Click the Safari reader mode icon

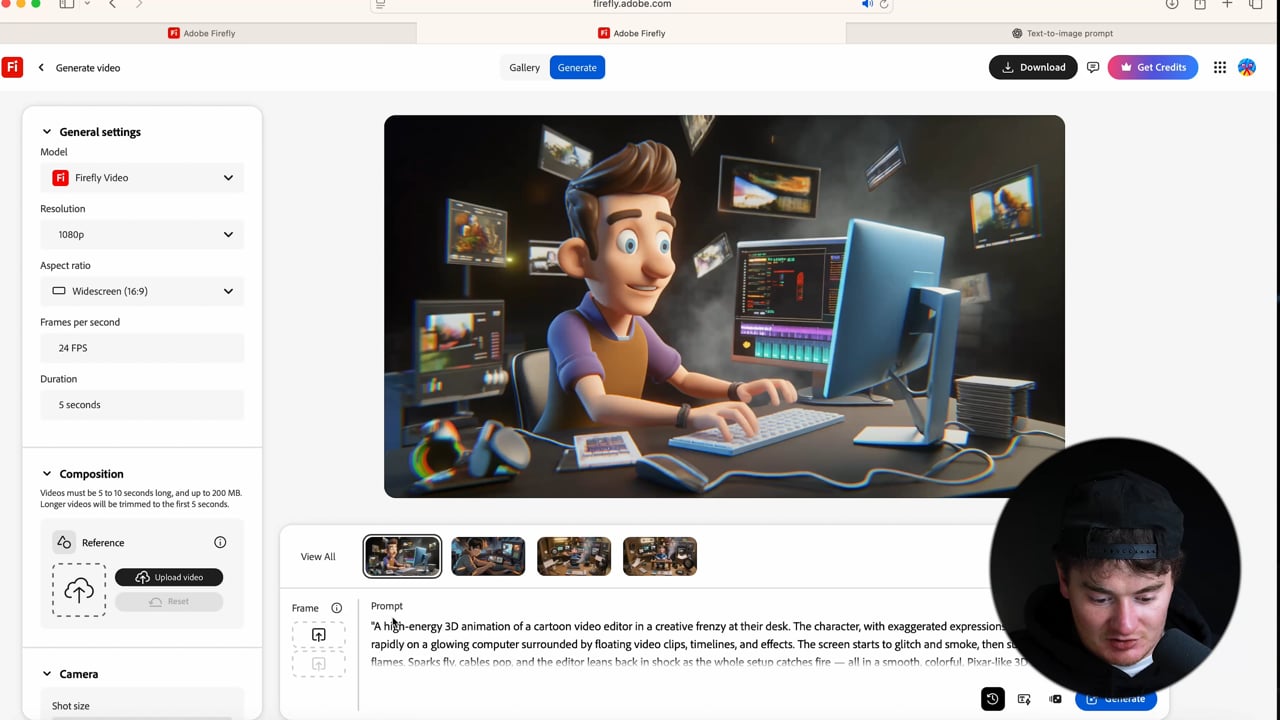(x=380, y=5)
